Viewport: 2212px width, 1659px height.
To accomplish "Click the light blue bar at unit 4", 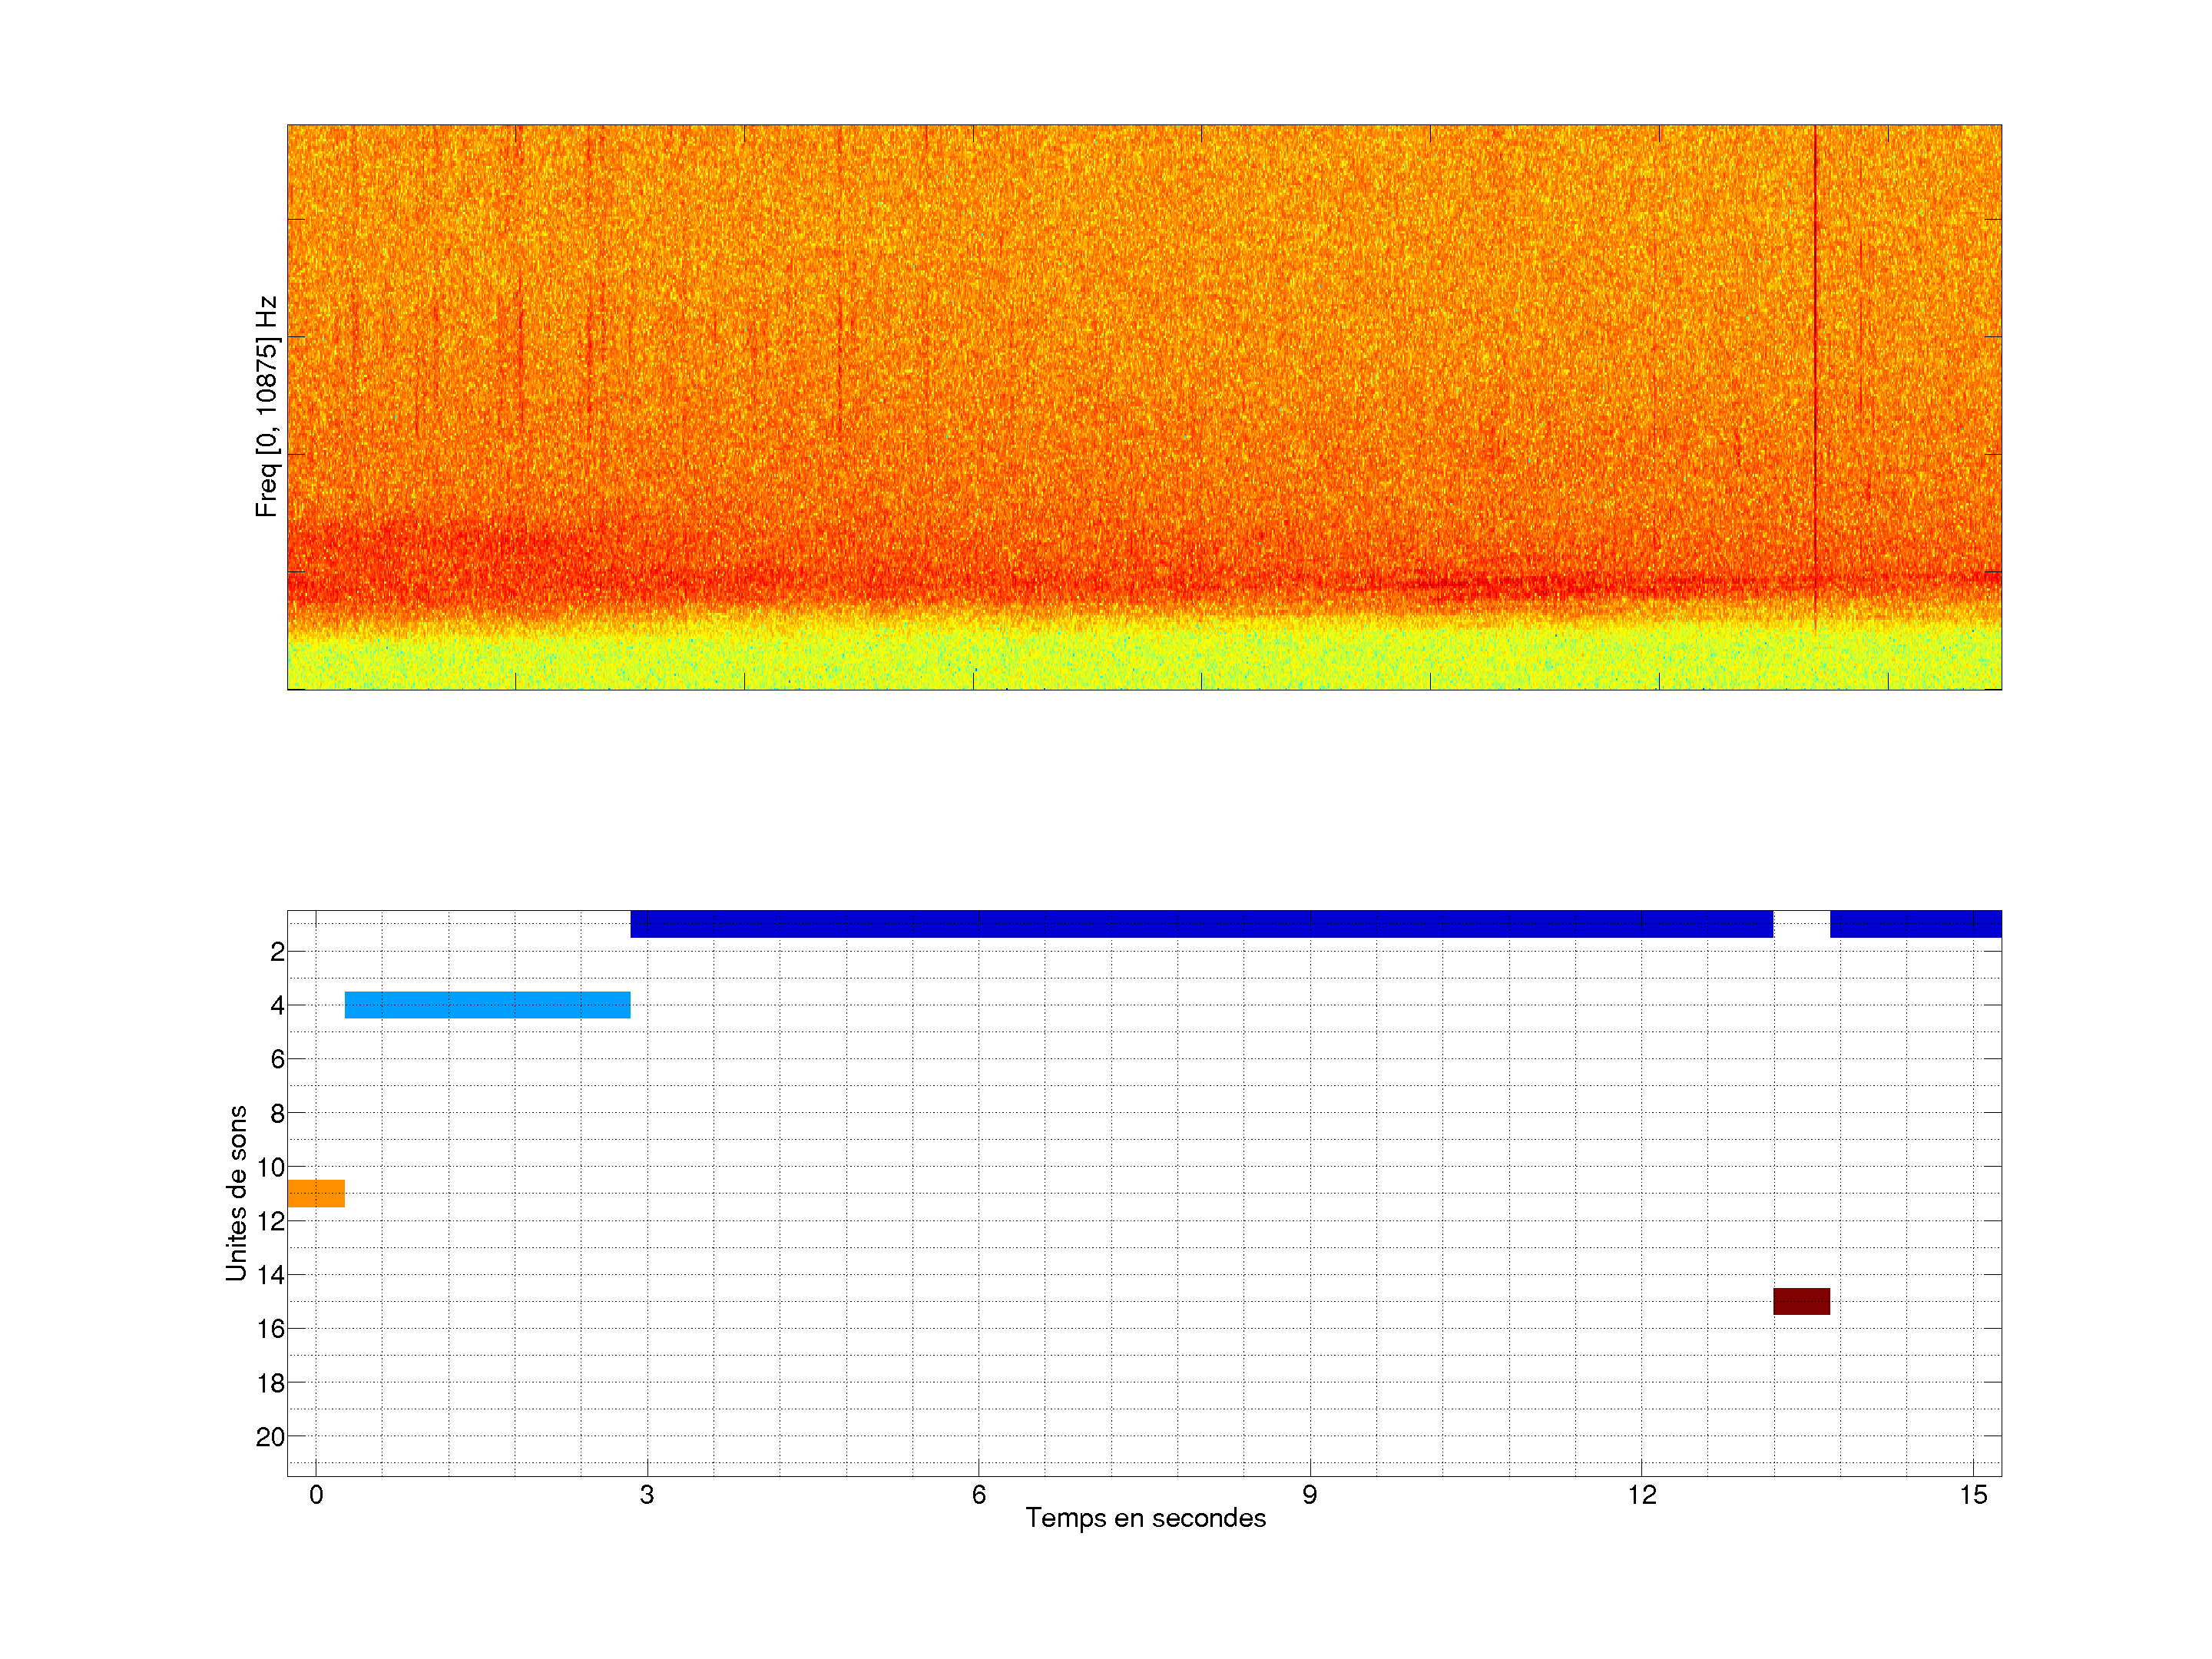I will pyautogui.click(x=487, y=1004).
